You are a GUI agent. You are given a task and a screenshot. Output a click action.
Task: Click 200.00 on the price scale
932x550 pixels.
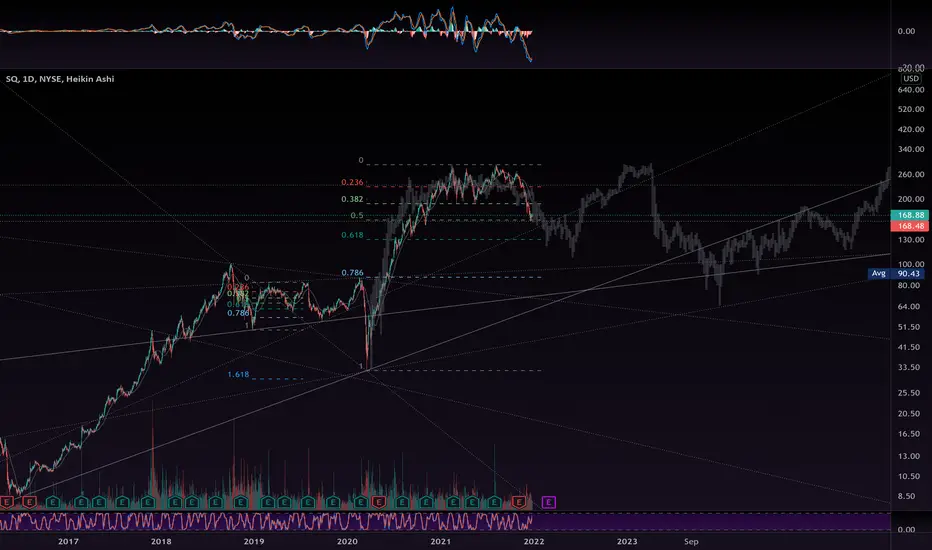click(x=911, y=199)
